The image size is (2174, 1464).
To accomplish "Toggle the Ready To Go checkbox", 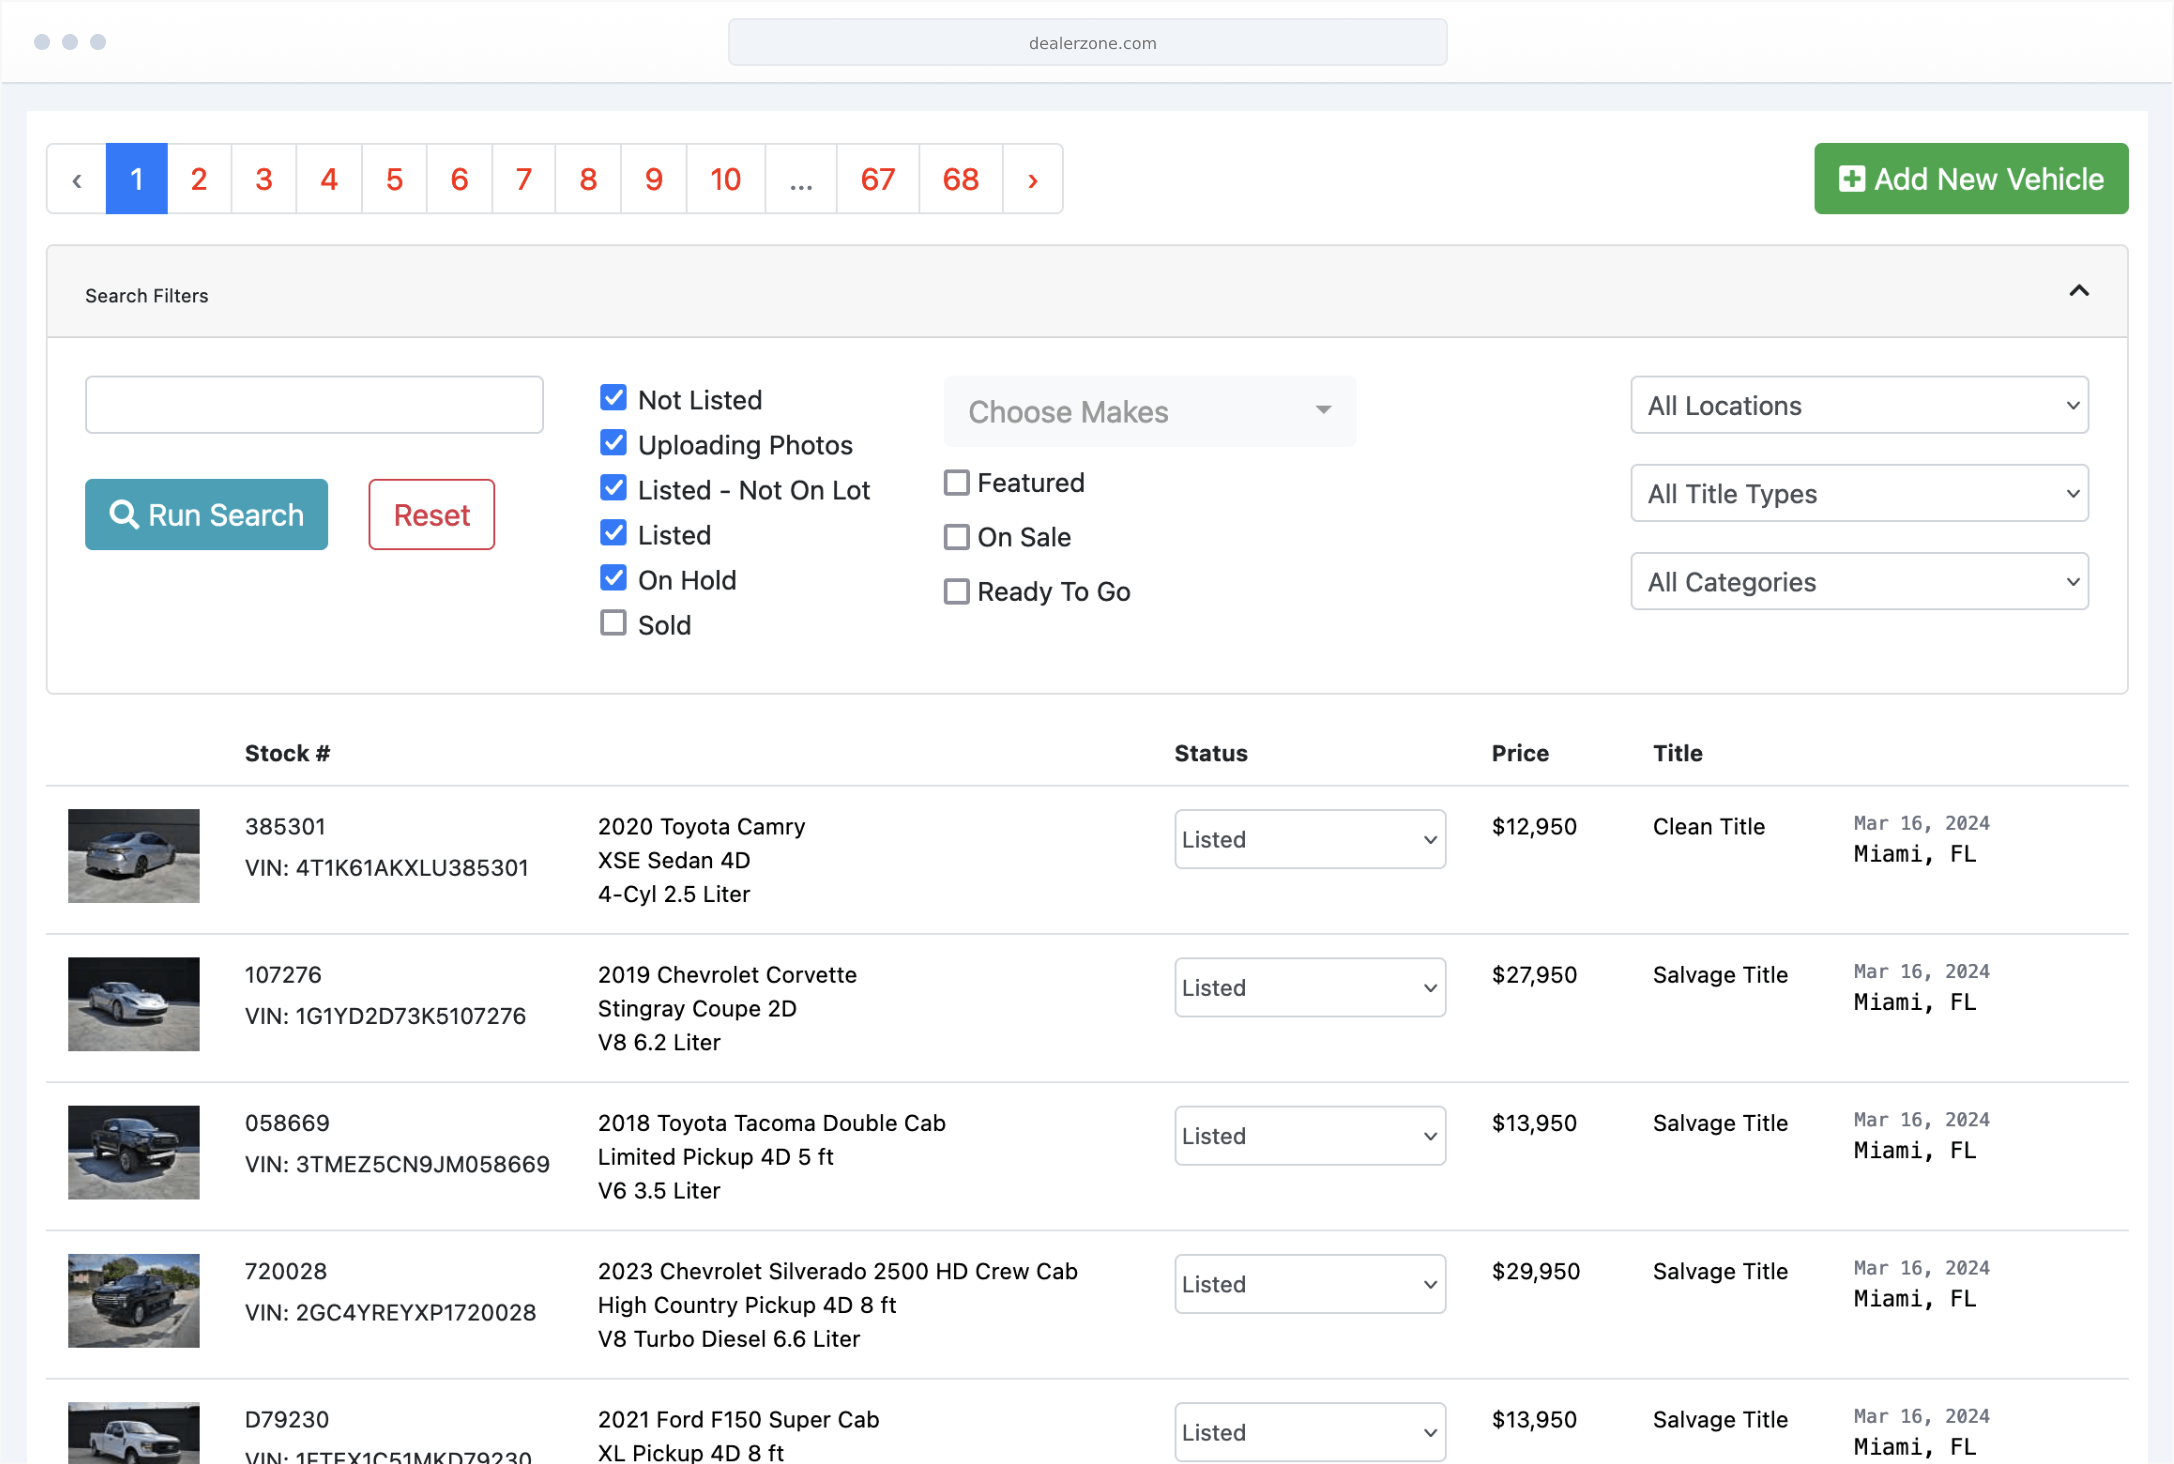I will tap(956, 591).
